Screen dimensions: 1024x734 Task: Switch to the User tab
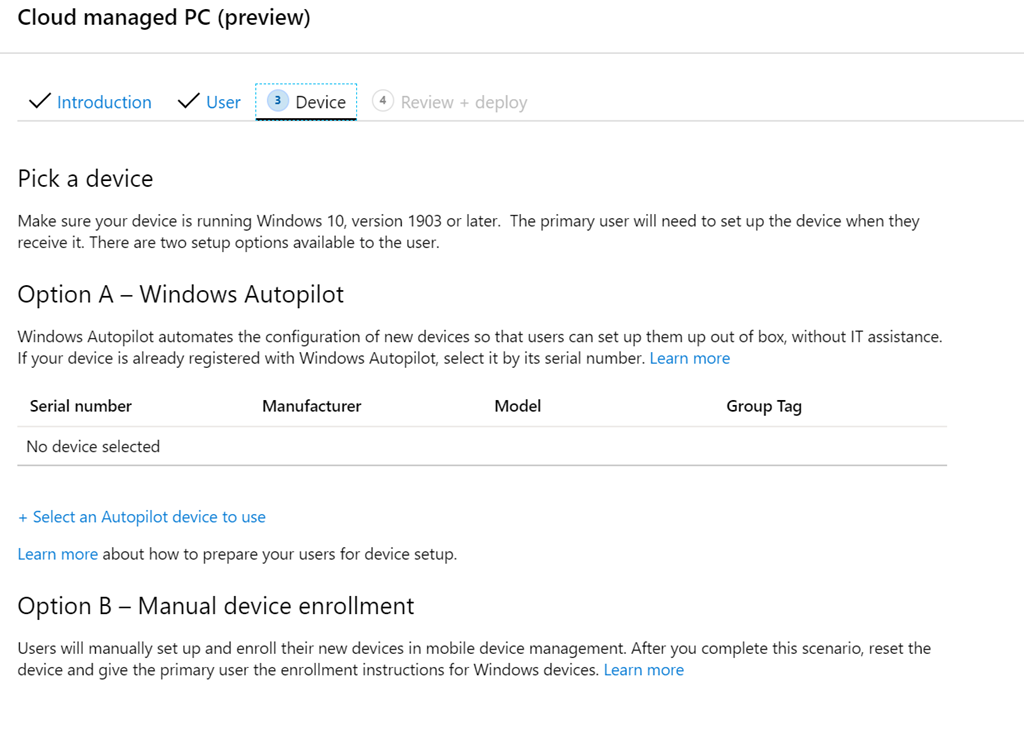pos(223,102)
